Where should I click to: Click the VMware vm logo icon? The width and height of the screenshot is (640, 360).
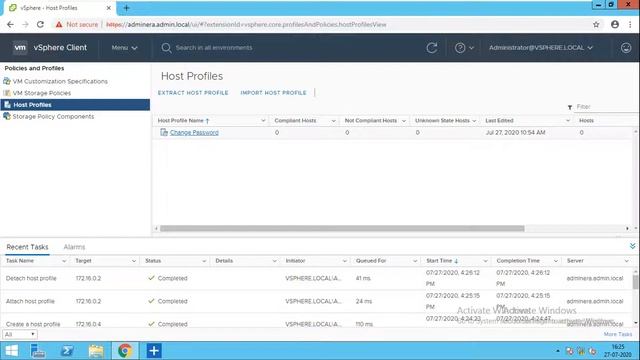[20, 47]
